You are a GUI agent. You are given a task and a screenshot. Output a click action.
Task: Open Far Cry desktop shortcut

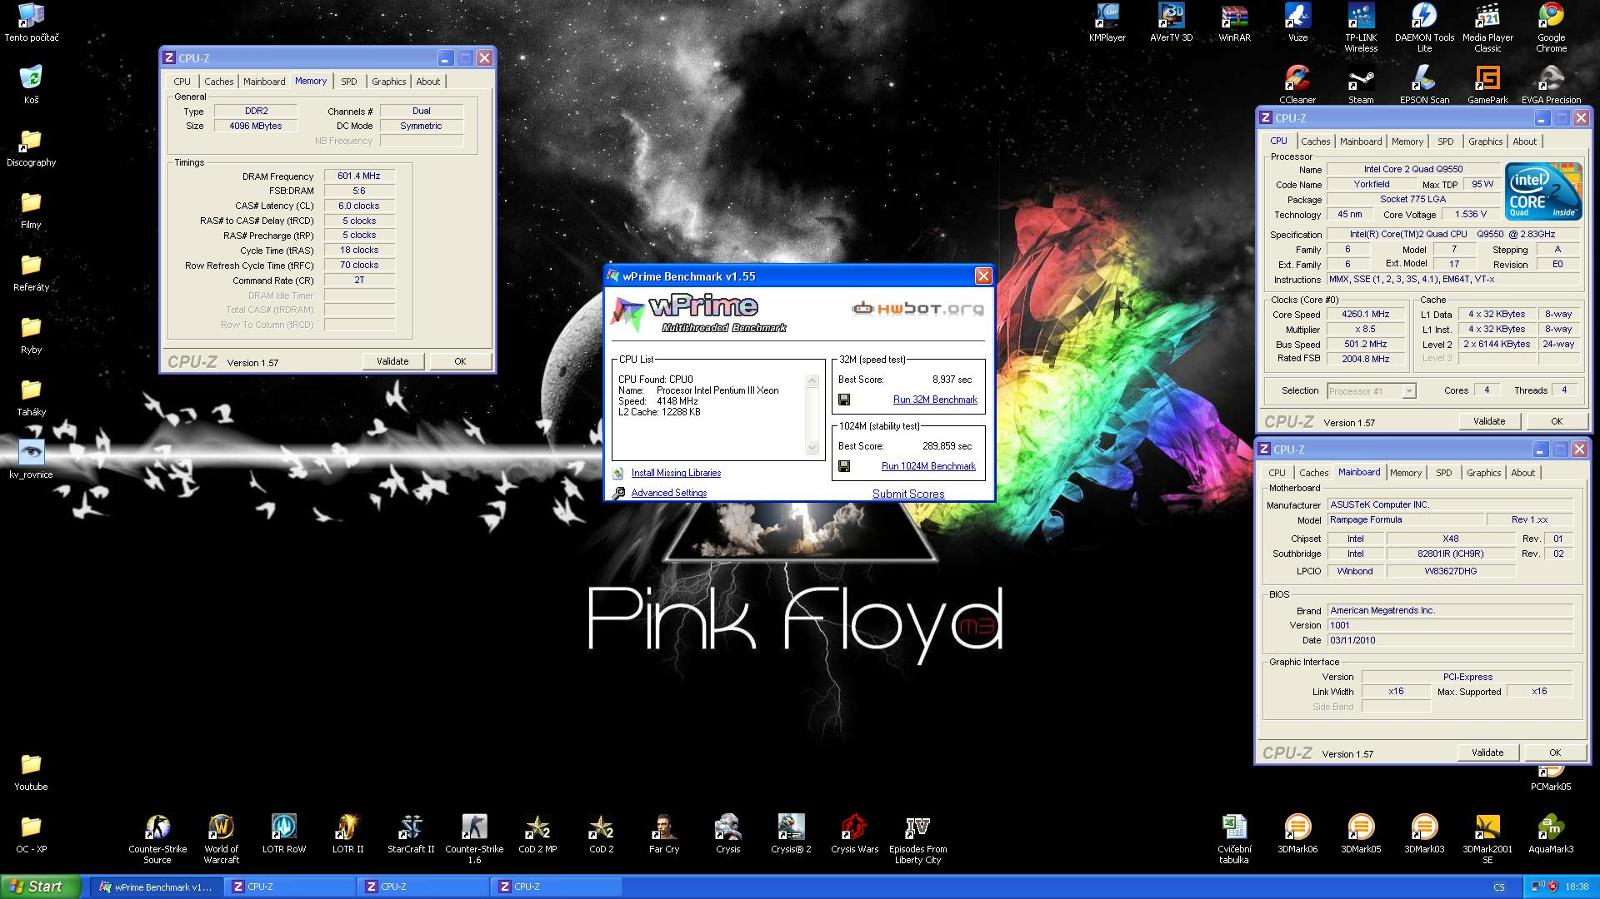(664, 834)
